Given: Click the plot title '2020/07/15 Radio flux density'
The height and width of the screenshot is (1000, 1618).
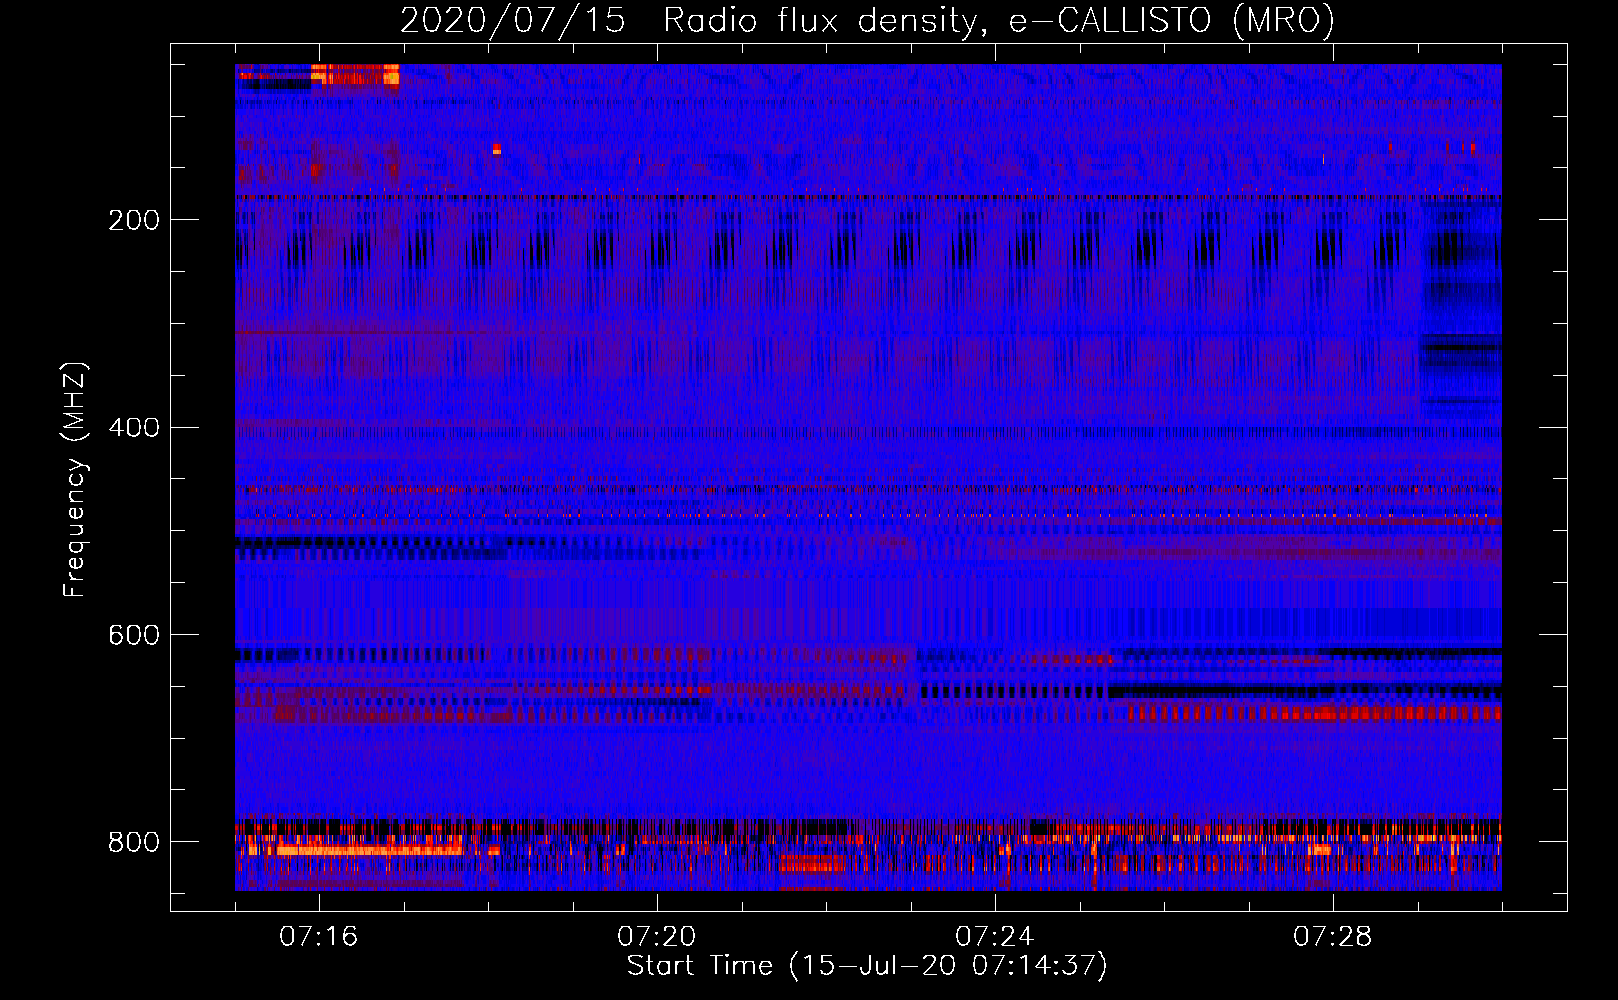Looking at the screenshot, I should click(867, 20).
